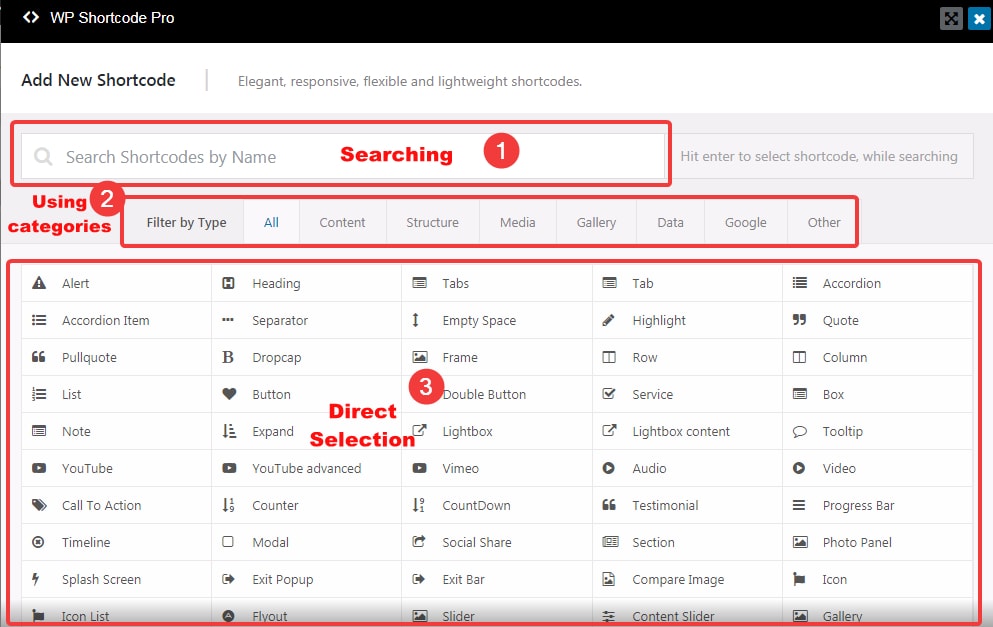Click the Button heart icon
993x627 pixels.
click(x=229, y=394)
